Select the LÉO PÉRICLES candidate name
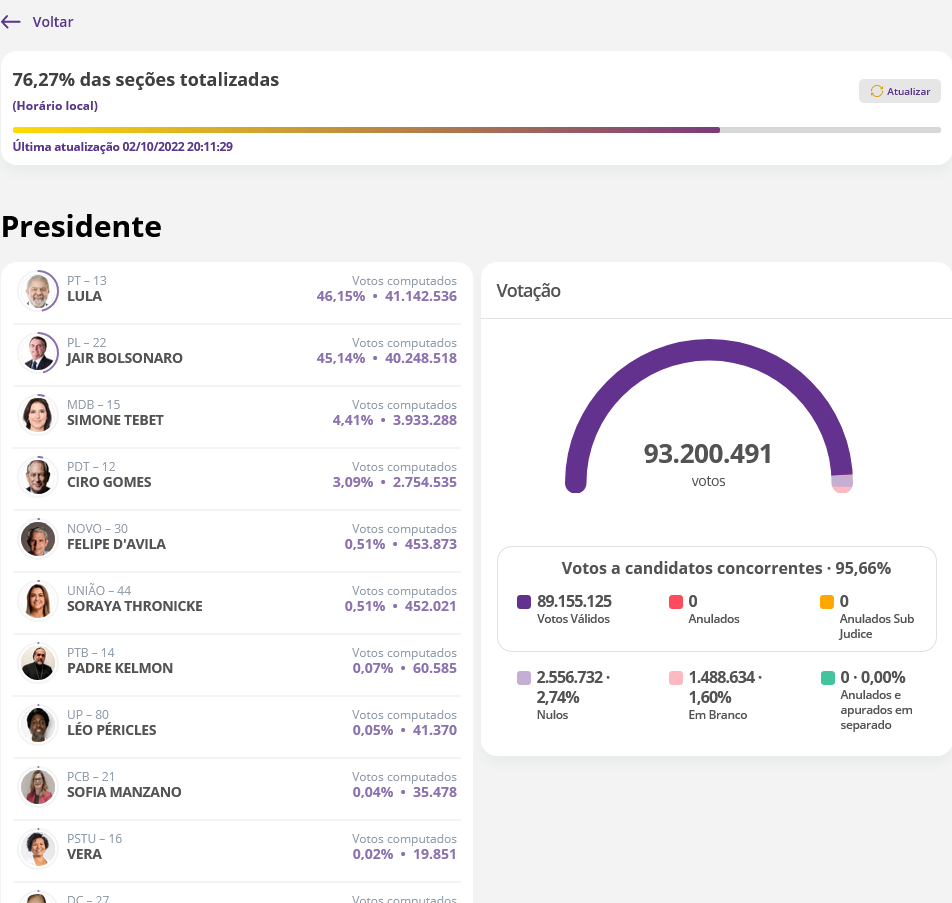Screen dimensions: 952x903 point(112,730)
